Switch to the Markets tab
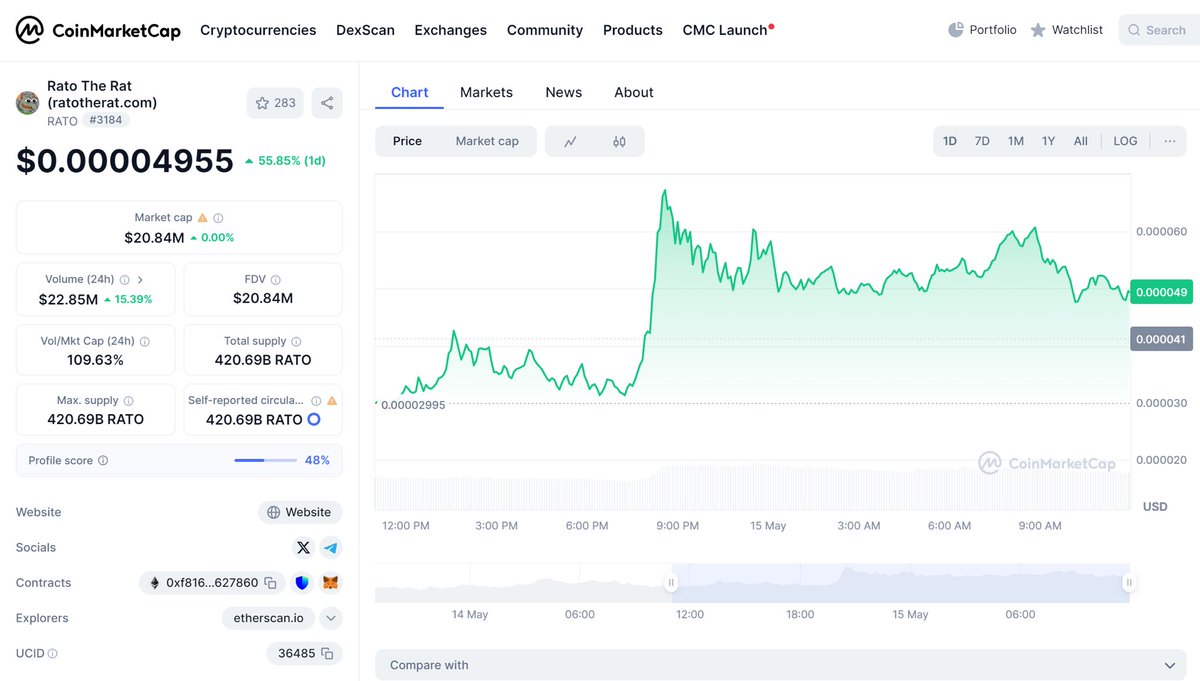The height and width of the screenshot is (681, 1200). [486, 92]
